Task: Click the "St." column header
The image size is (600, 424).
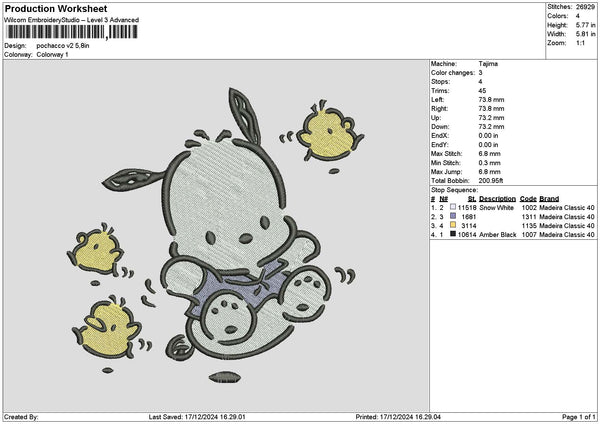Action: point(472,199)
